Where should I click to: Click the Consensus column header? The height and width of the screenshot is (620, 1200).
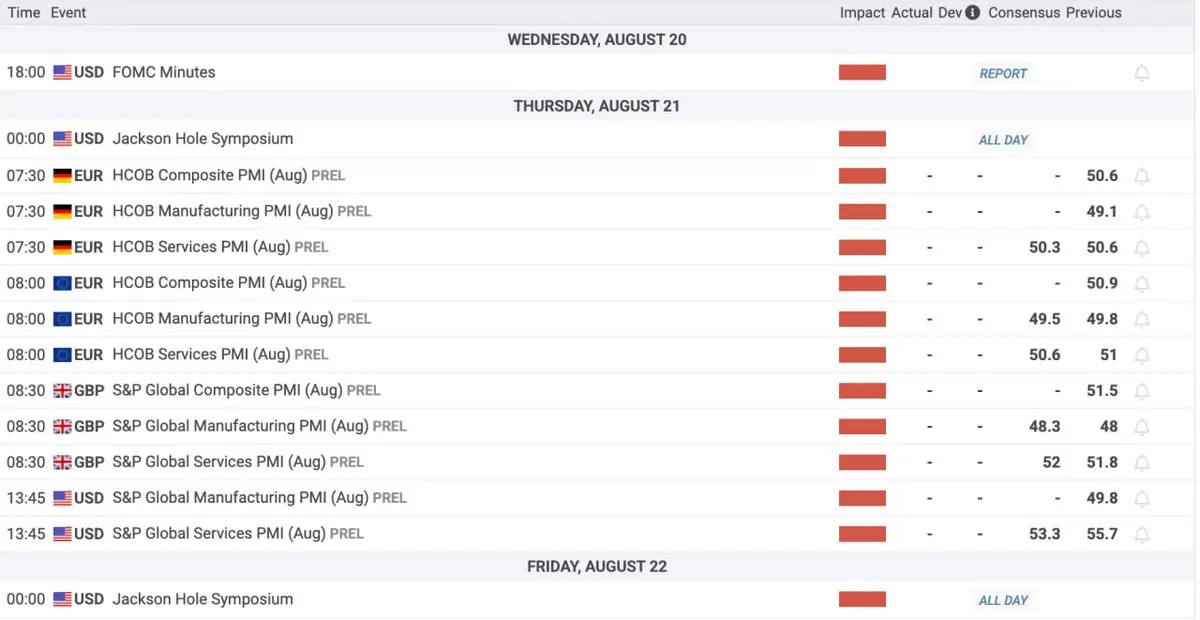[x=1023, y=13]
